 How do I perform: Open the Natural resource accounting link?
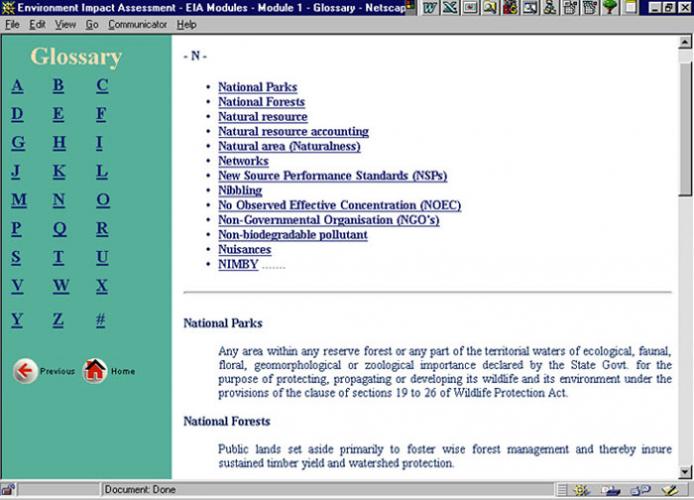coord(293,131)
